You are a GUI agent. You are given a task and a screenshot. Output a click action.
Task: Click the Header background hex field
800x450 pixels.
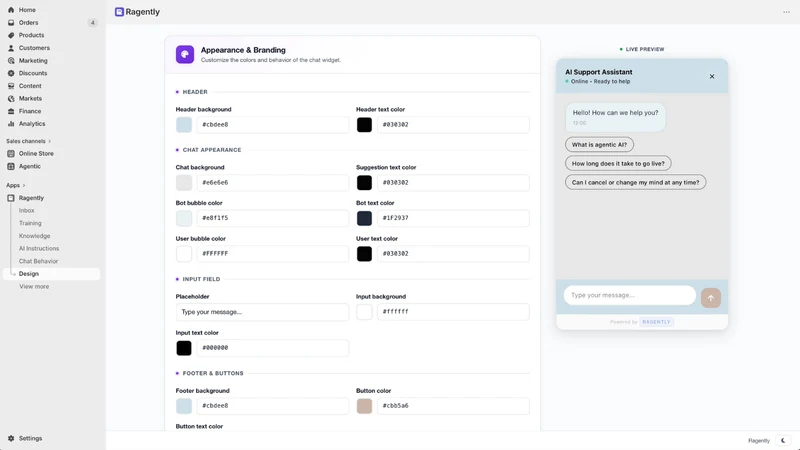273,124
